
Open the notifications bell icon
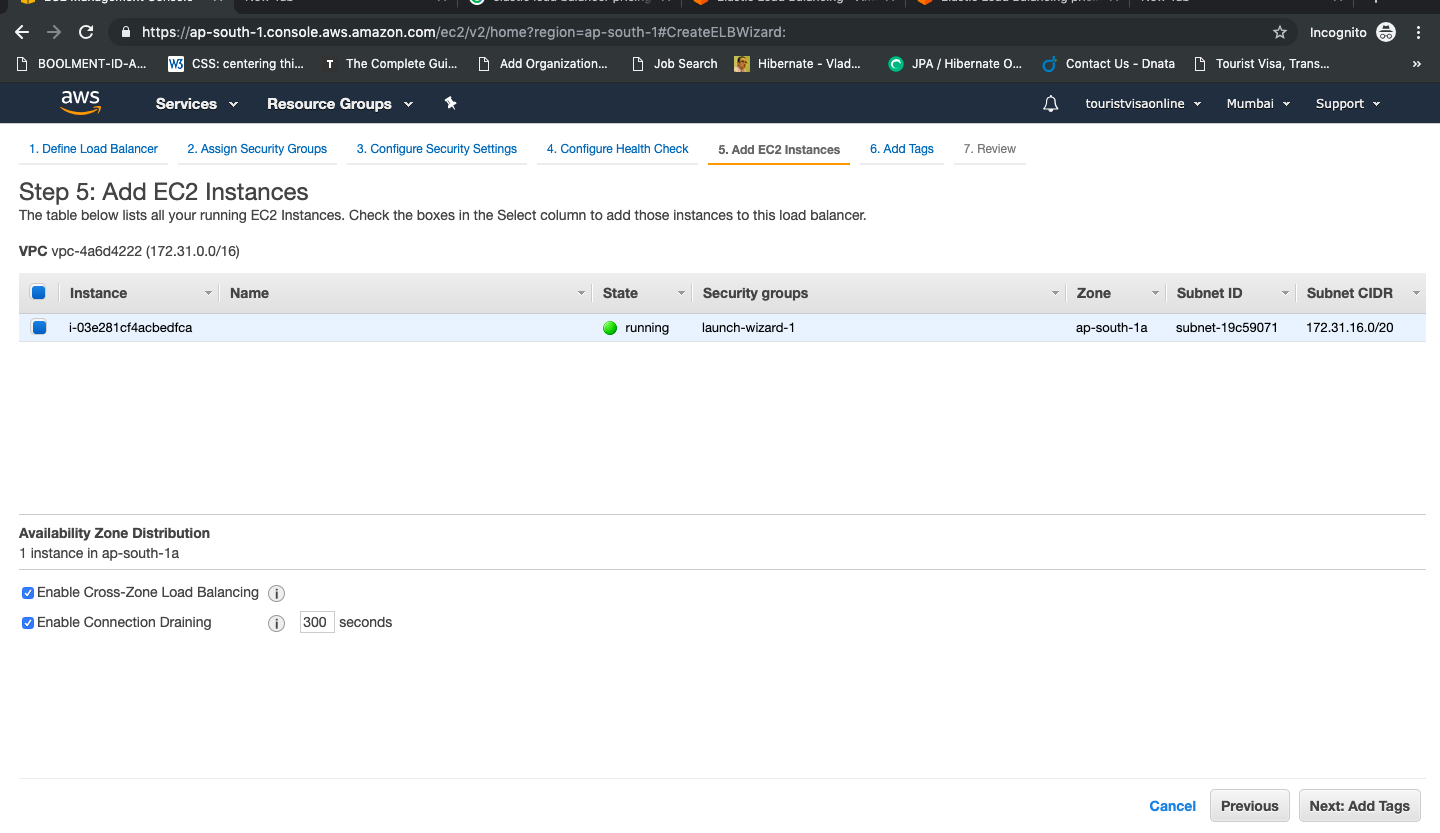(1051, 104)
